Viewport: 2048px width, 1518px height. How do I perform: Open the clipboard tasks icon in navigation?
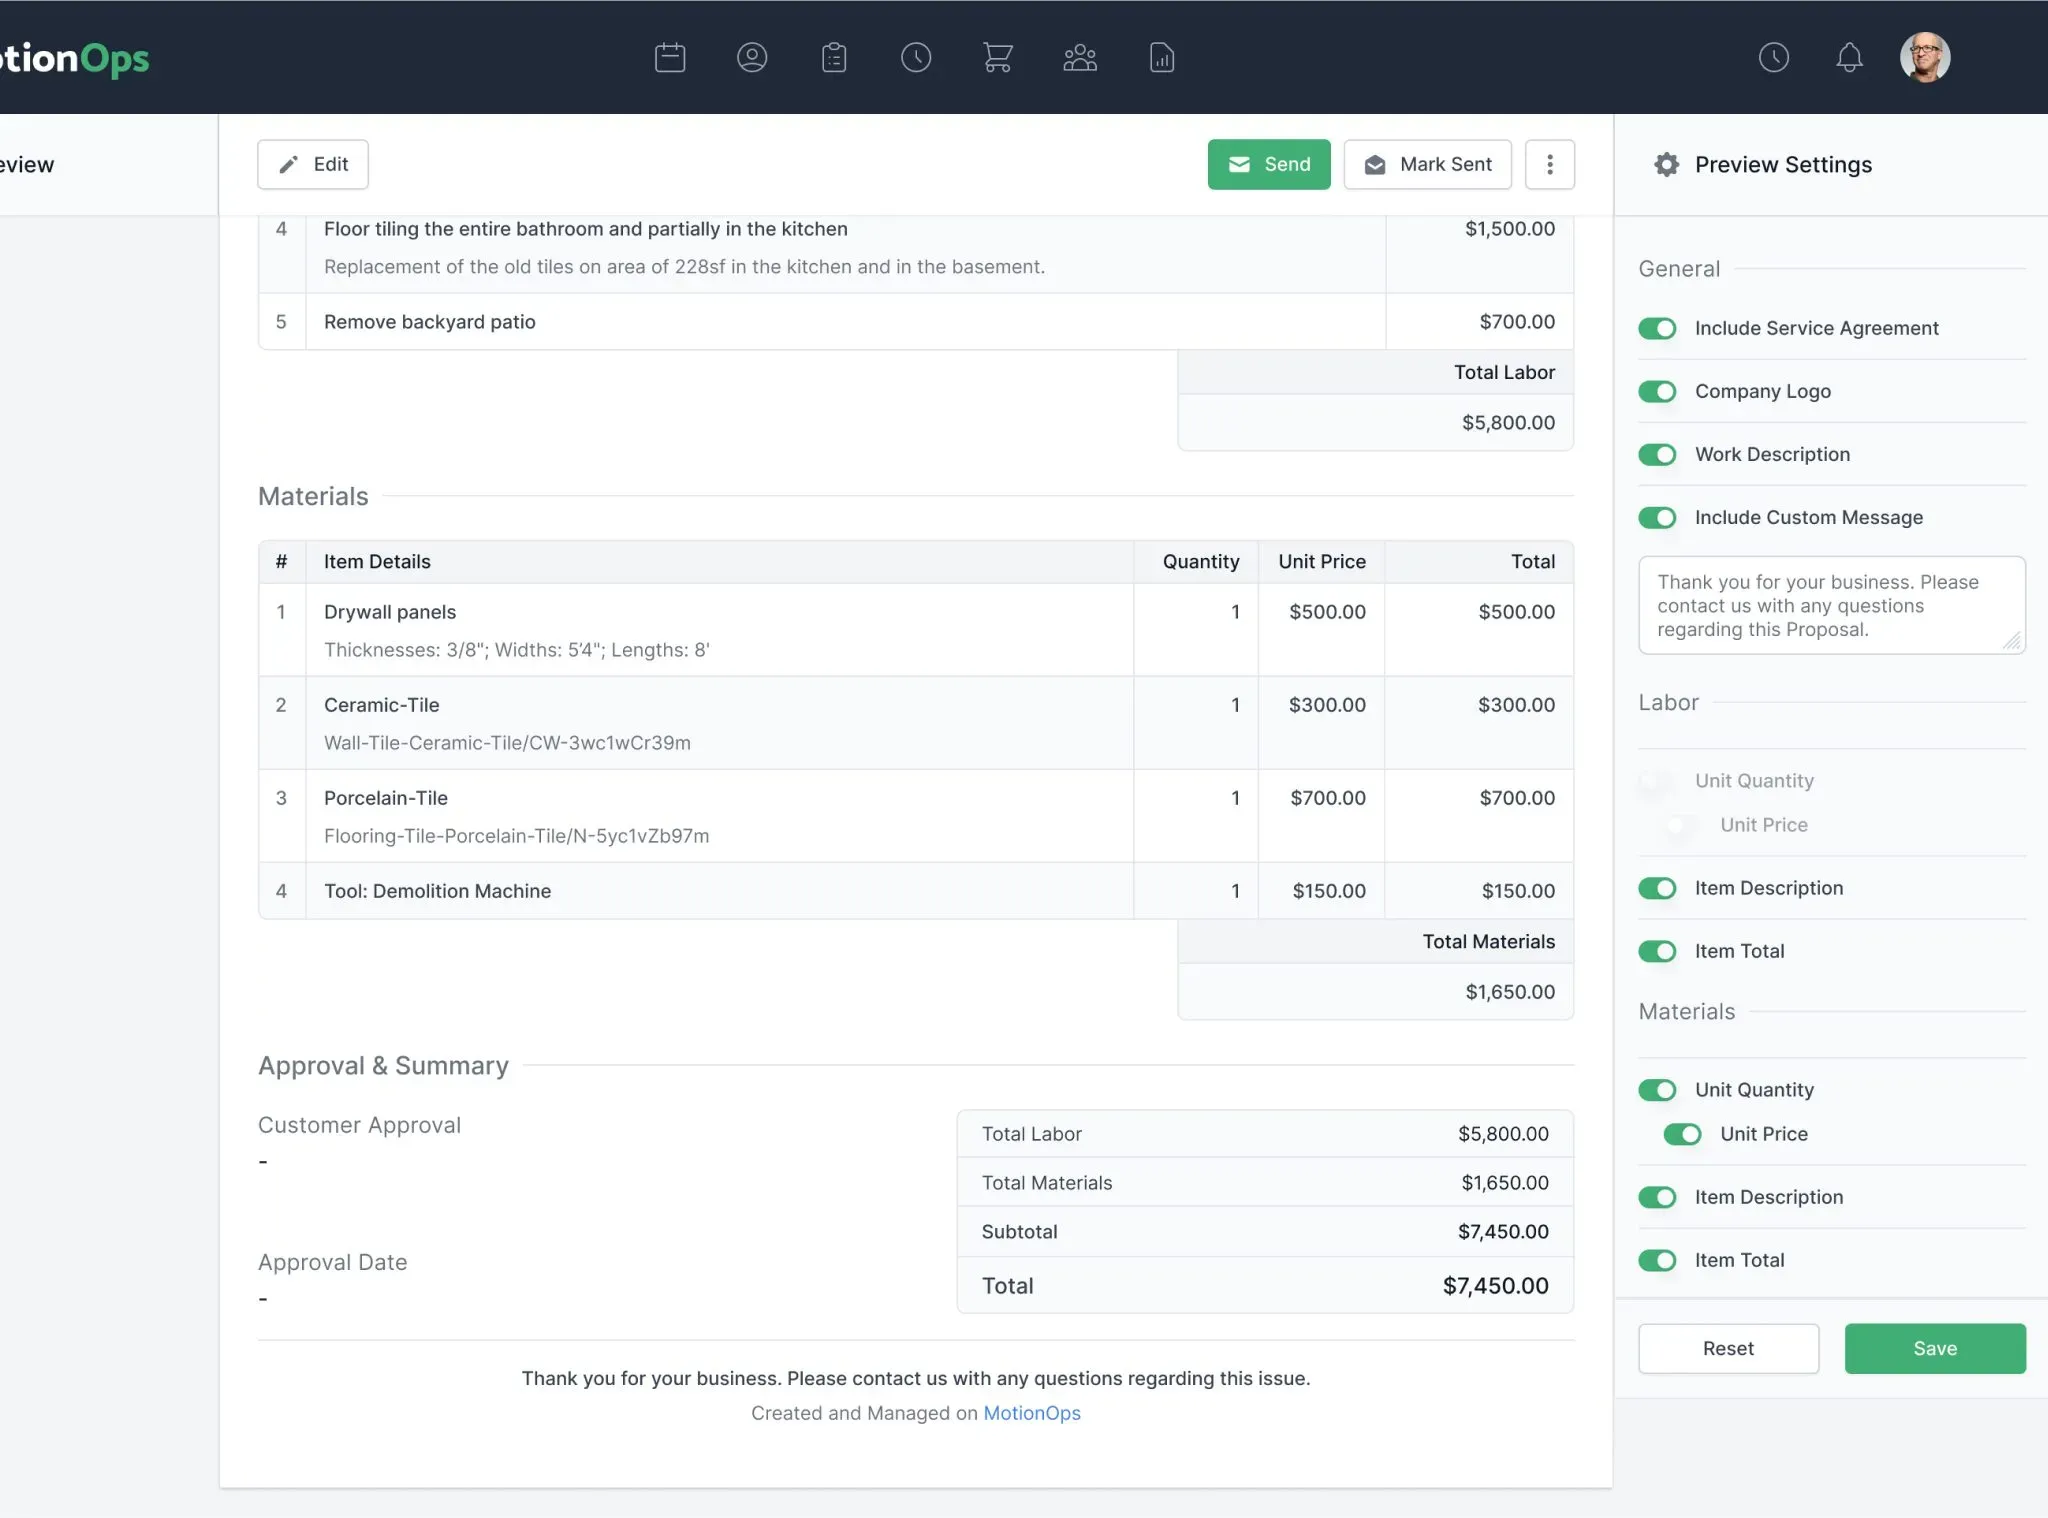coord(834,57)
